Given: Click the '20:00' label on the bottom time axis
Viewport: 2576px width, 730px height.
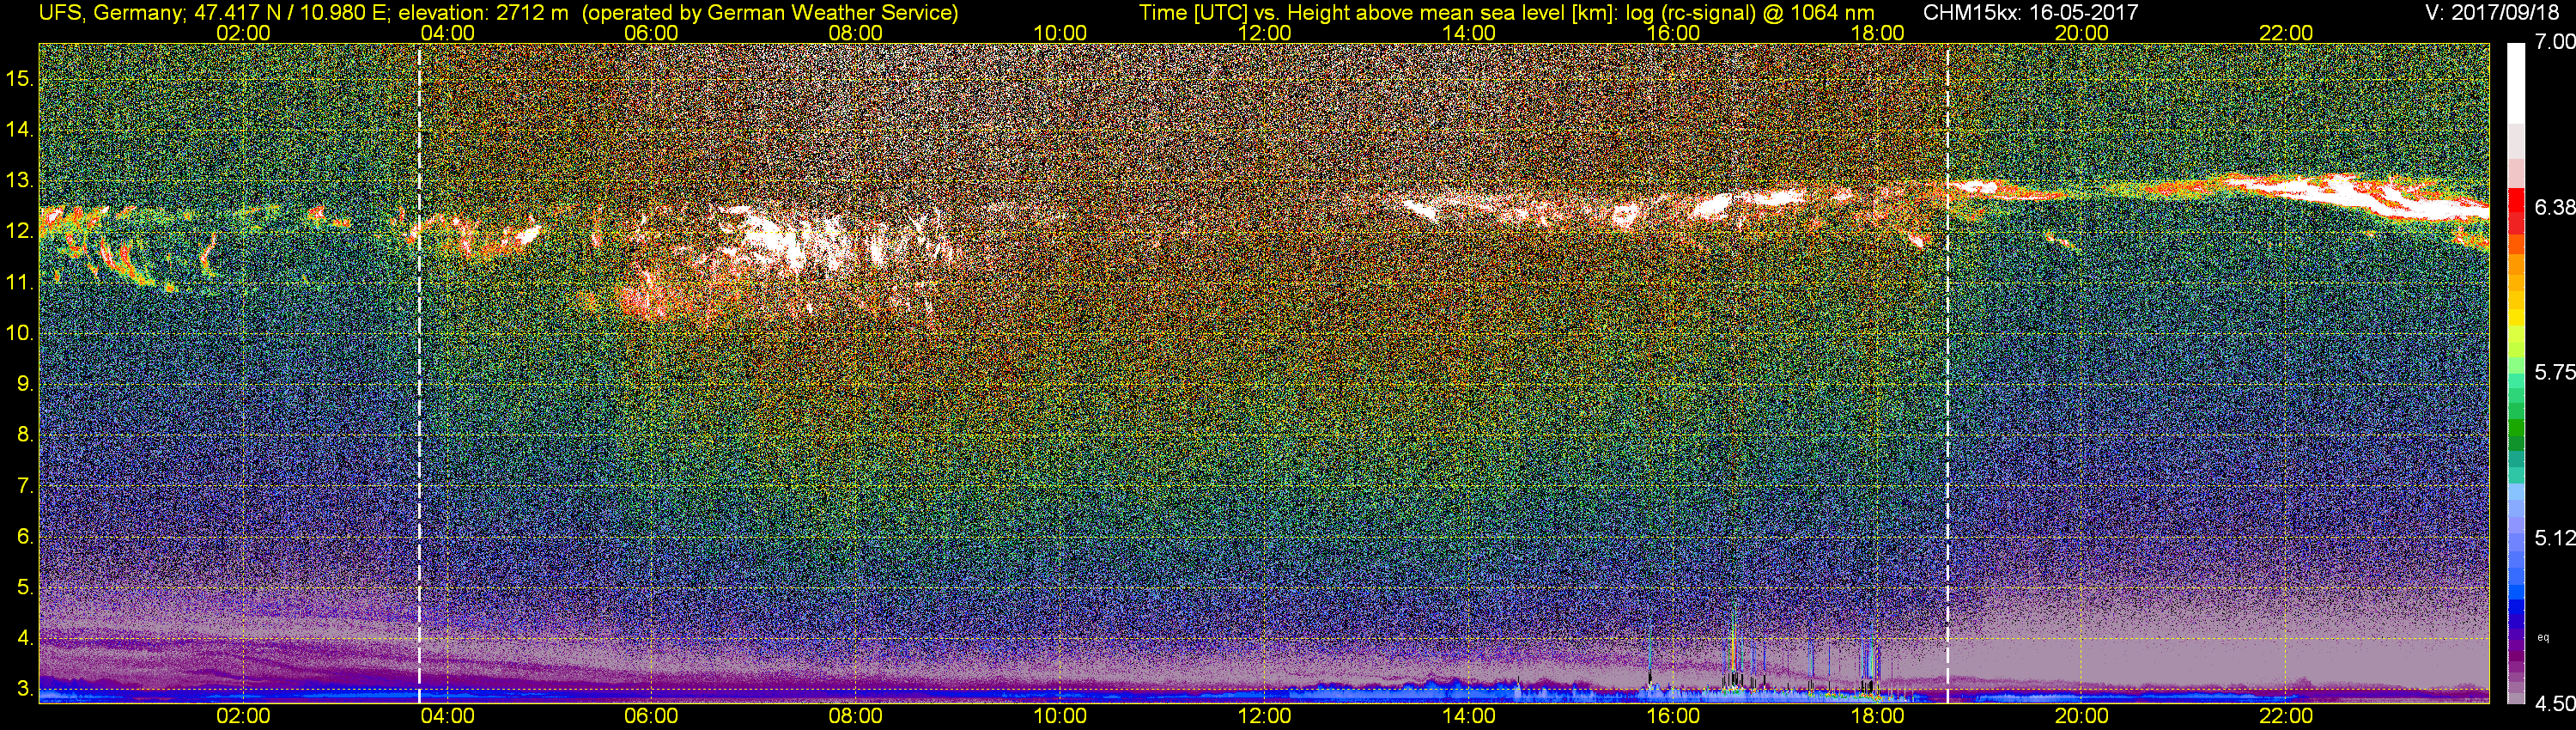Looking at the screenshot, I should (2082, 716).
